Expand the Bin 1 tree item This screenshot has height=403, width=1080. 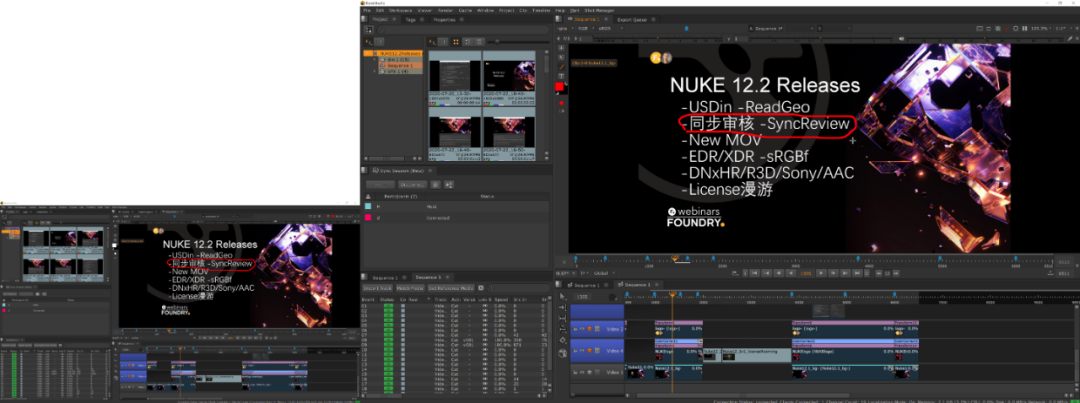[375, 59]
